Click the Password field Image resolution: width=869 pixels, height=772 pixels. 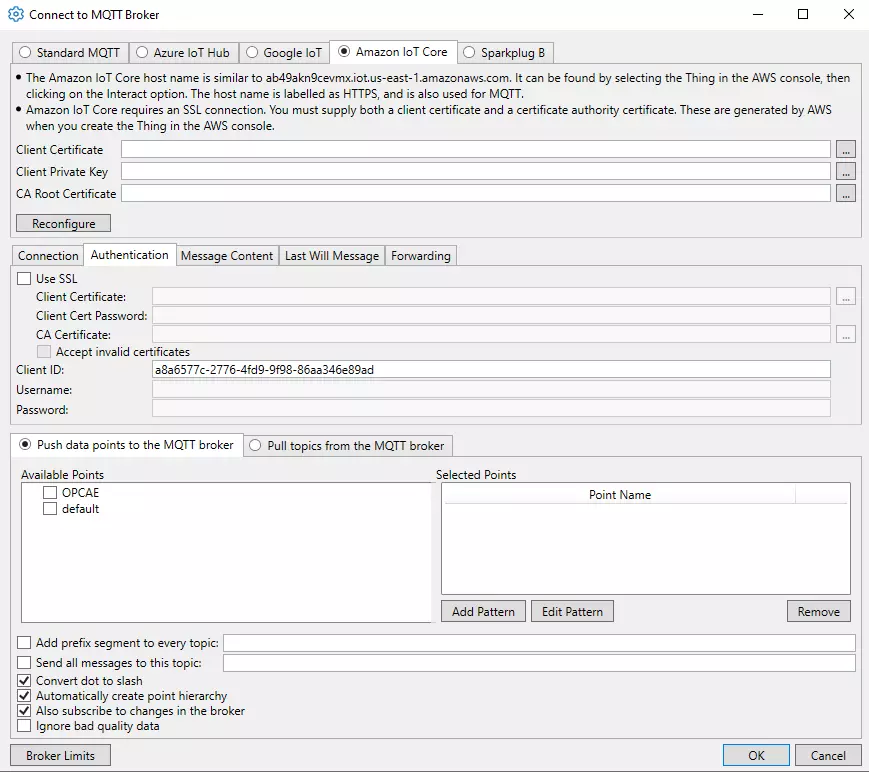491,409
